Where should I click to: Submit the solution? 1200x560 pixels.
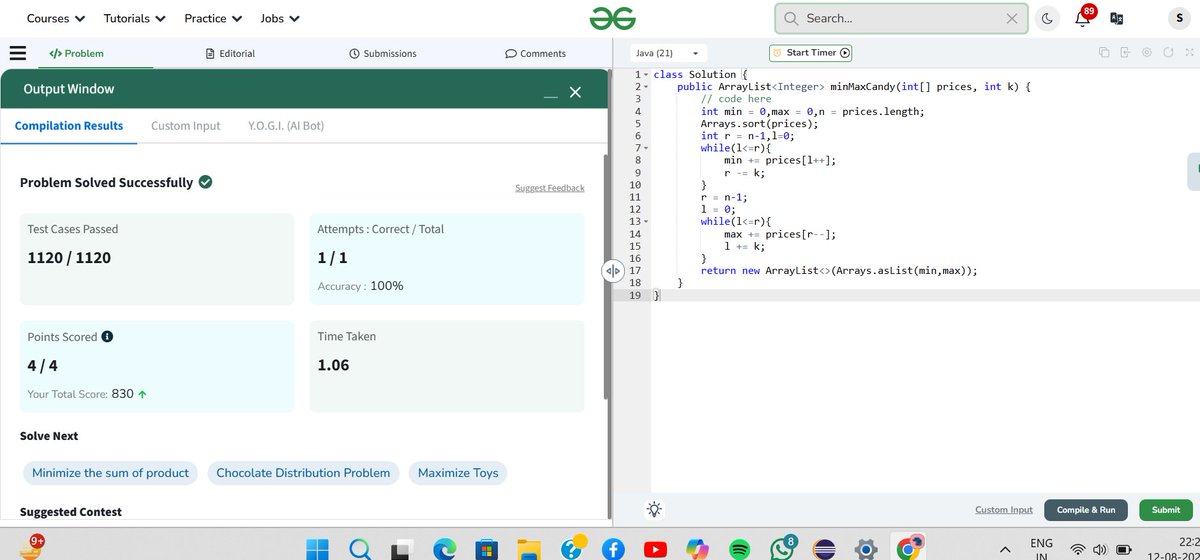pos(1166,510)
